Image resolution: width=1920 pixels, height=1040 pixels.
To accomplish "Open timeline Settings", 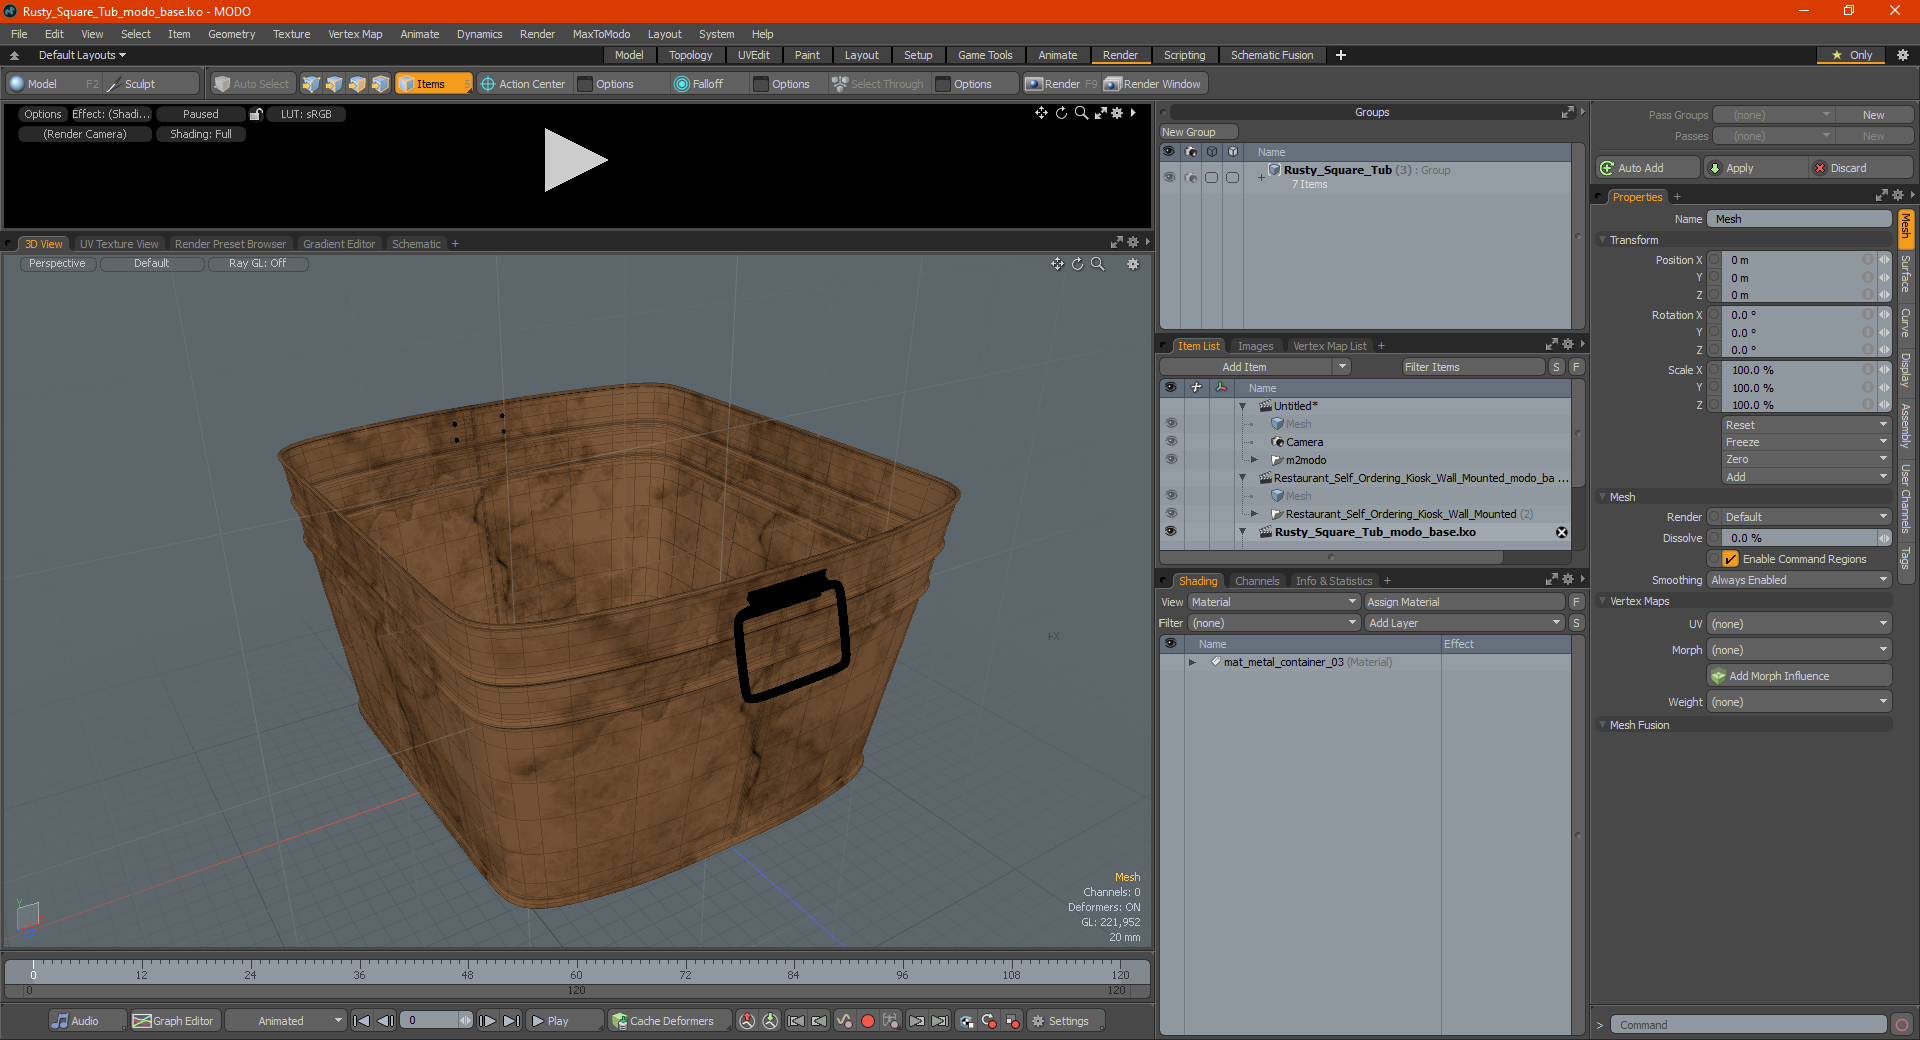I will tap(1066, 1021).
